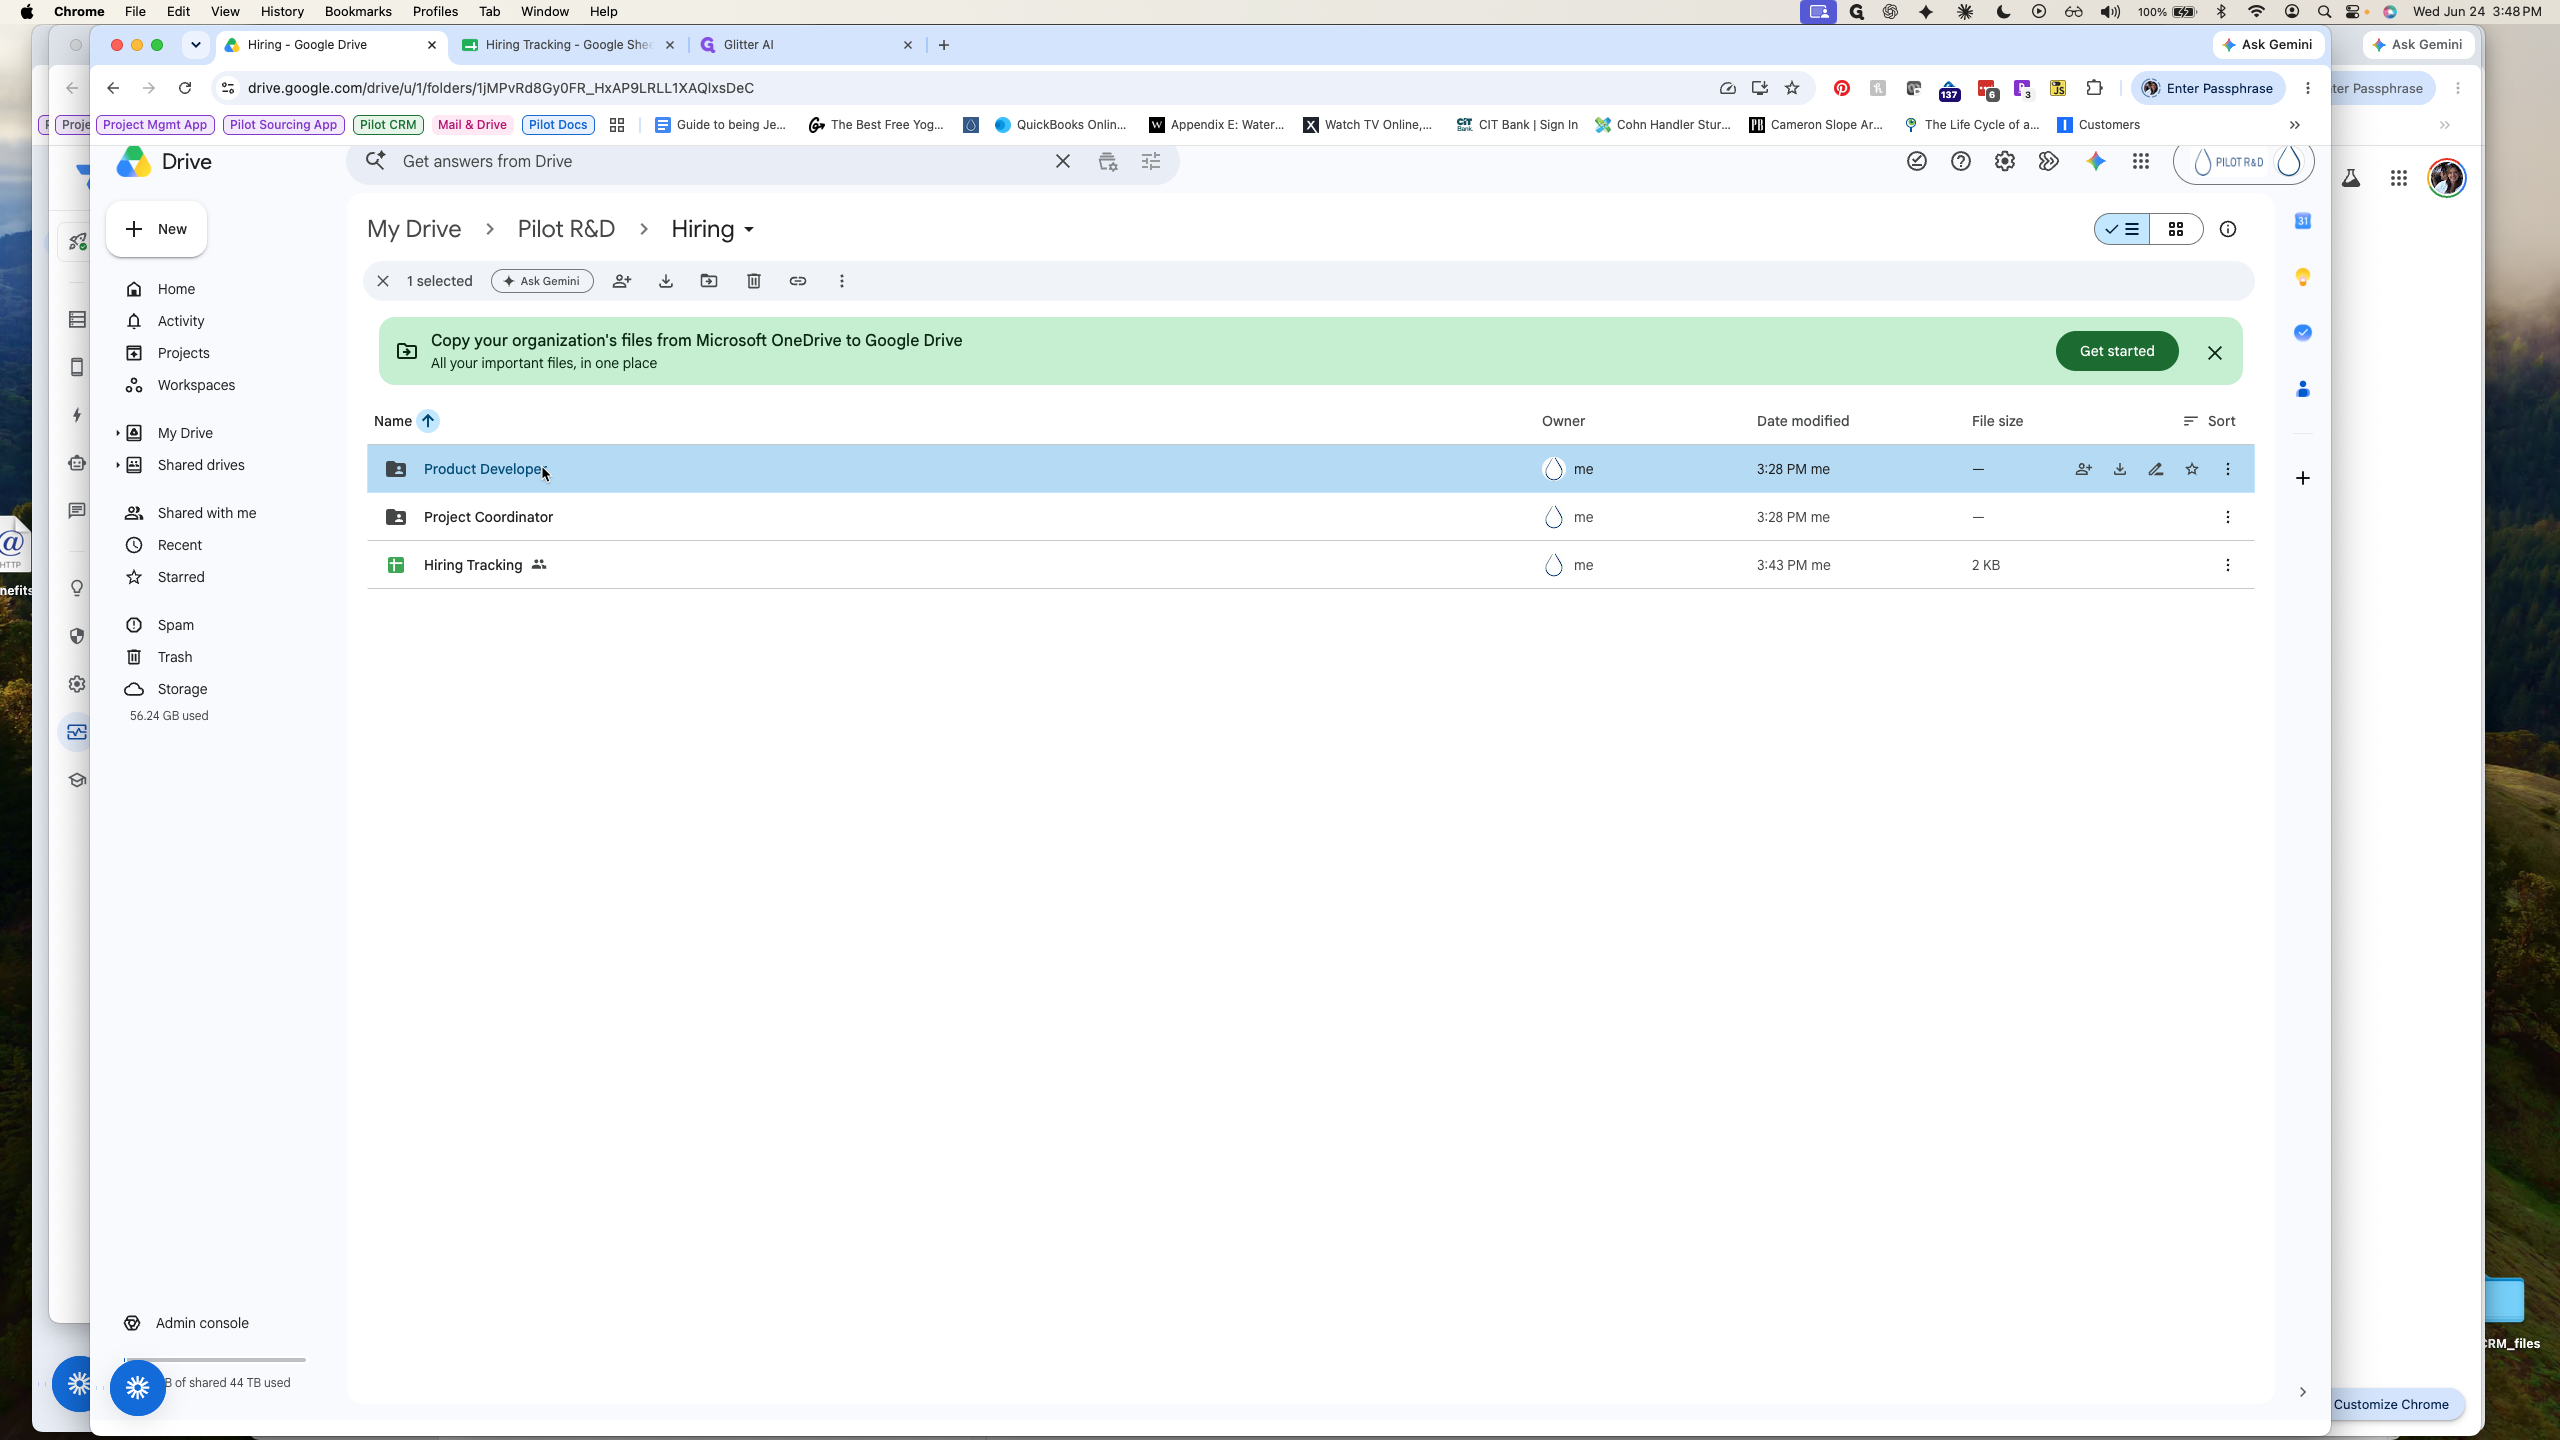
Task: Click the Move to folder icon
Action: tap(709, 281)
